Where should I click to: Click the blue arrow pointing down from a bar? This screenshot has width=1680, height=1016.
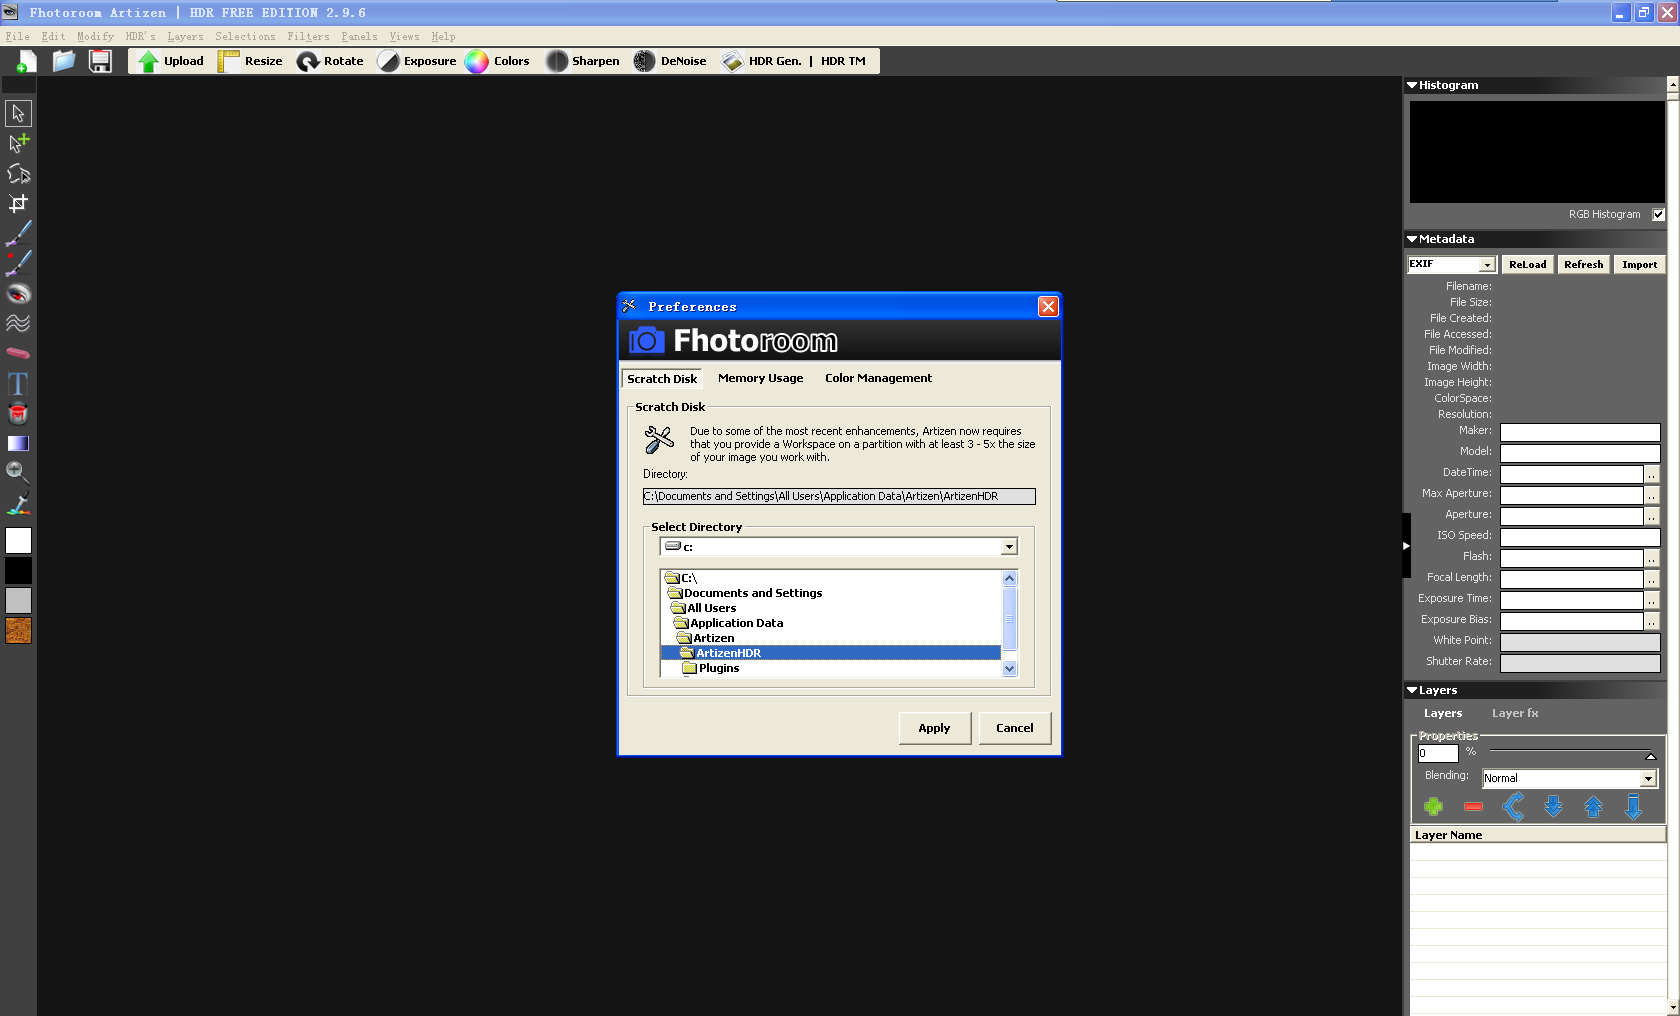pos(1633,806)
